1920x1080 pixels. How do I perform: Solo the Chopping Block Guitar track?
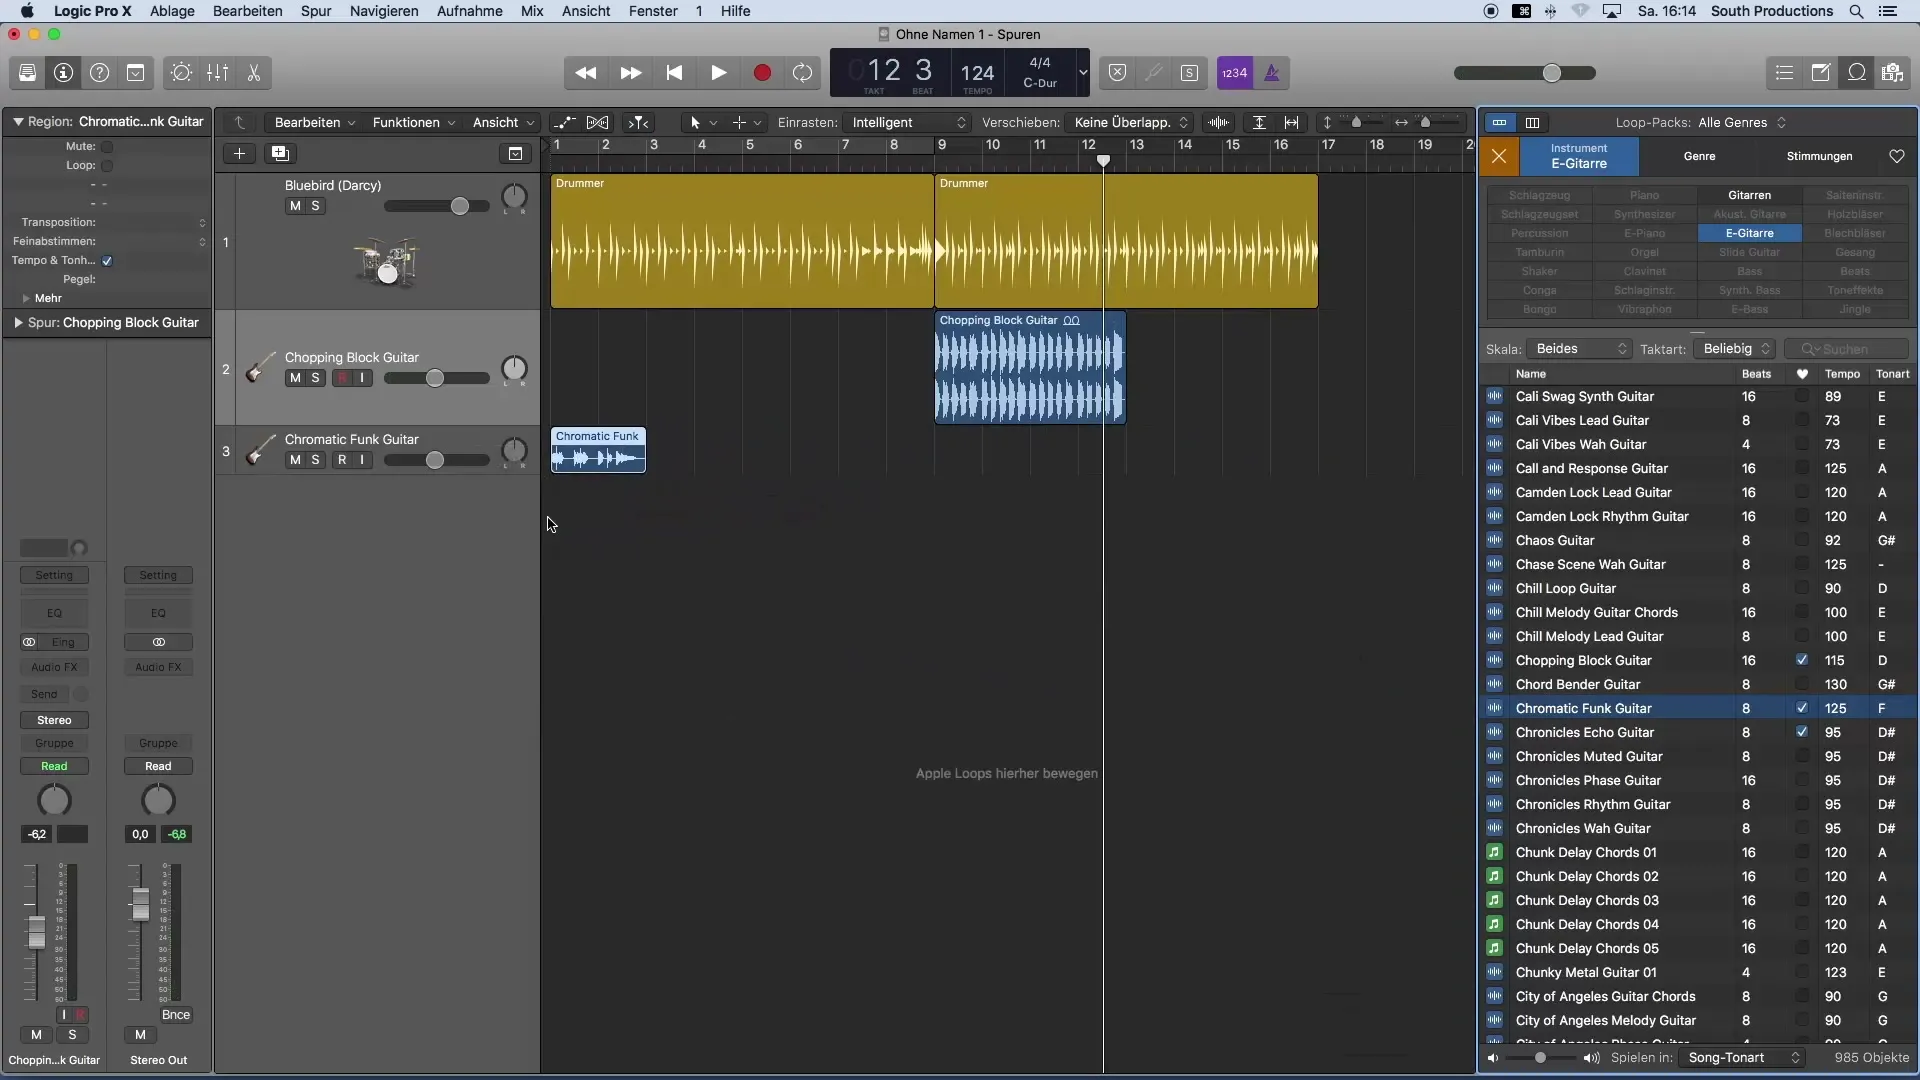tap(315, 378)
